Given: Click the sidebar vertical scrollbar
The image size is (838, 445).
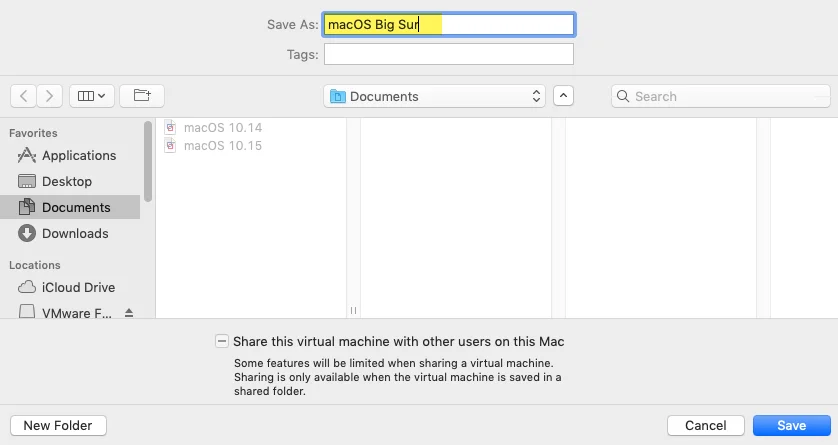Looking at the screenshot, I should coord(148,161).
